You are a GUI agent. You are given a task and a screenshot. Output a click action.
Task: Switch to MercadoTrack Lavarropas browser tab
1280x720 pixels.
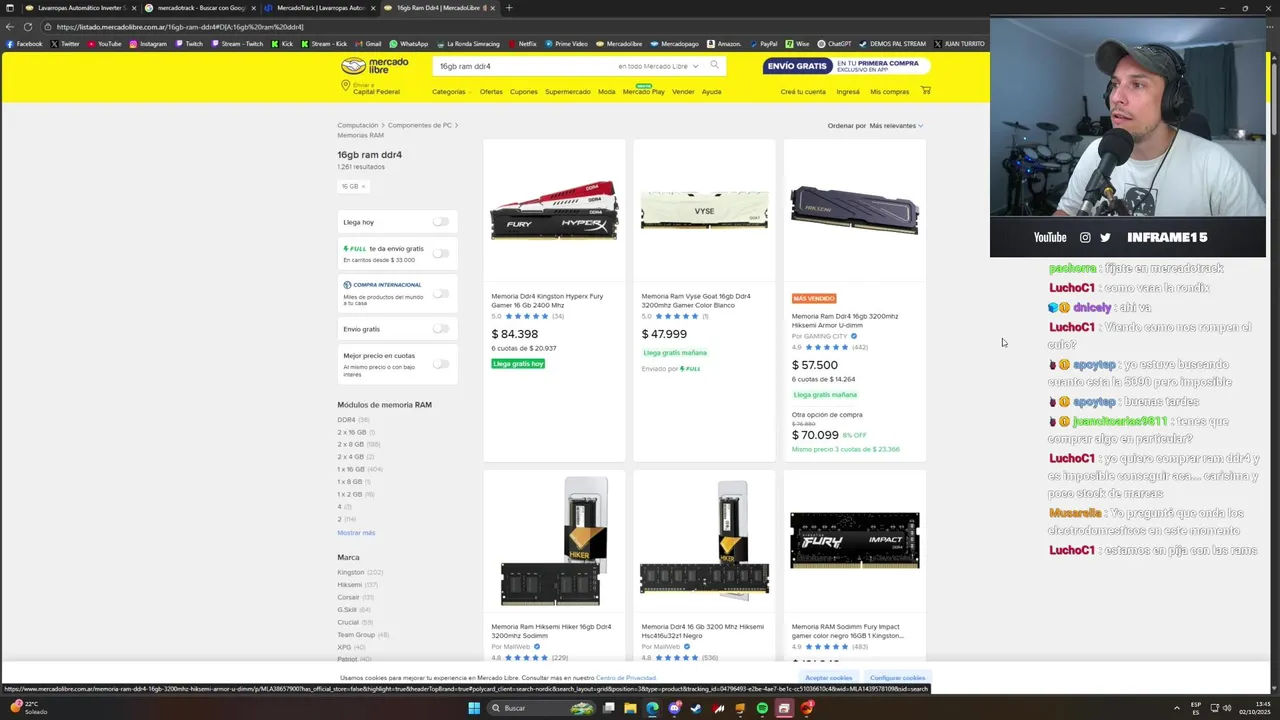pyautogui.click(x=320, y=8)
